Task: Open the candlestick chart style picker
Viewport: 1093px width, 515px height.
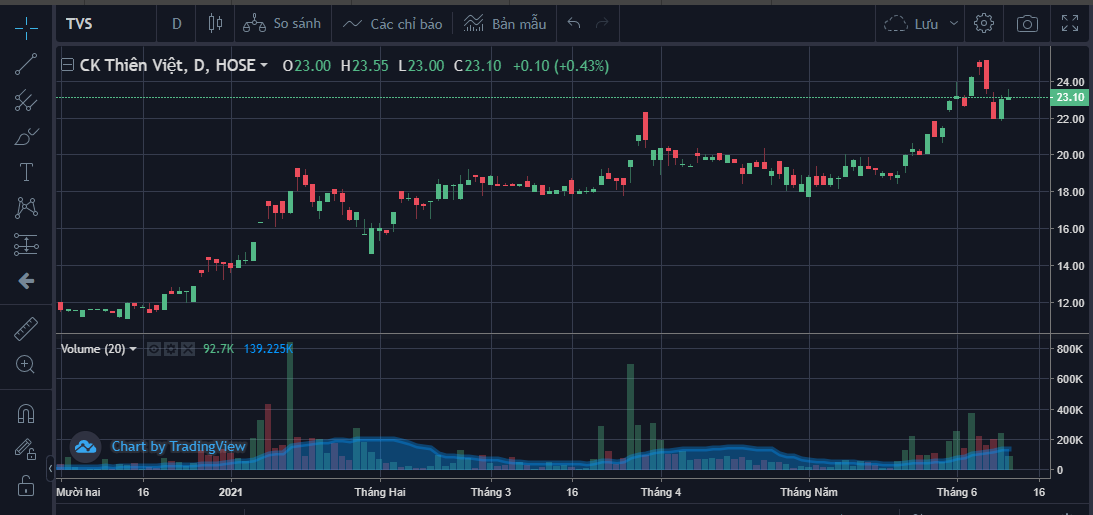Action: coord(214,23)
